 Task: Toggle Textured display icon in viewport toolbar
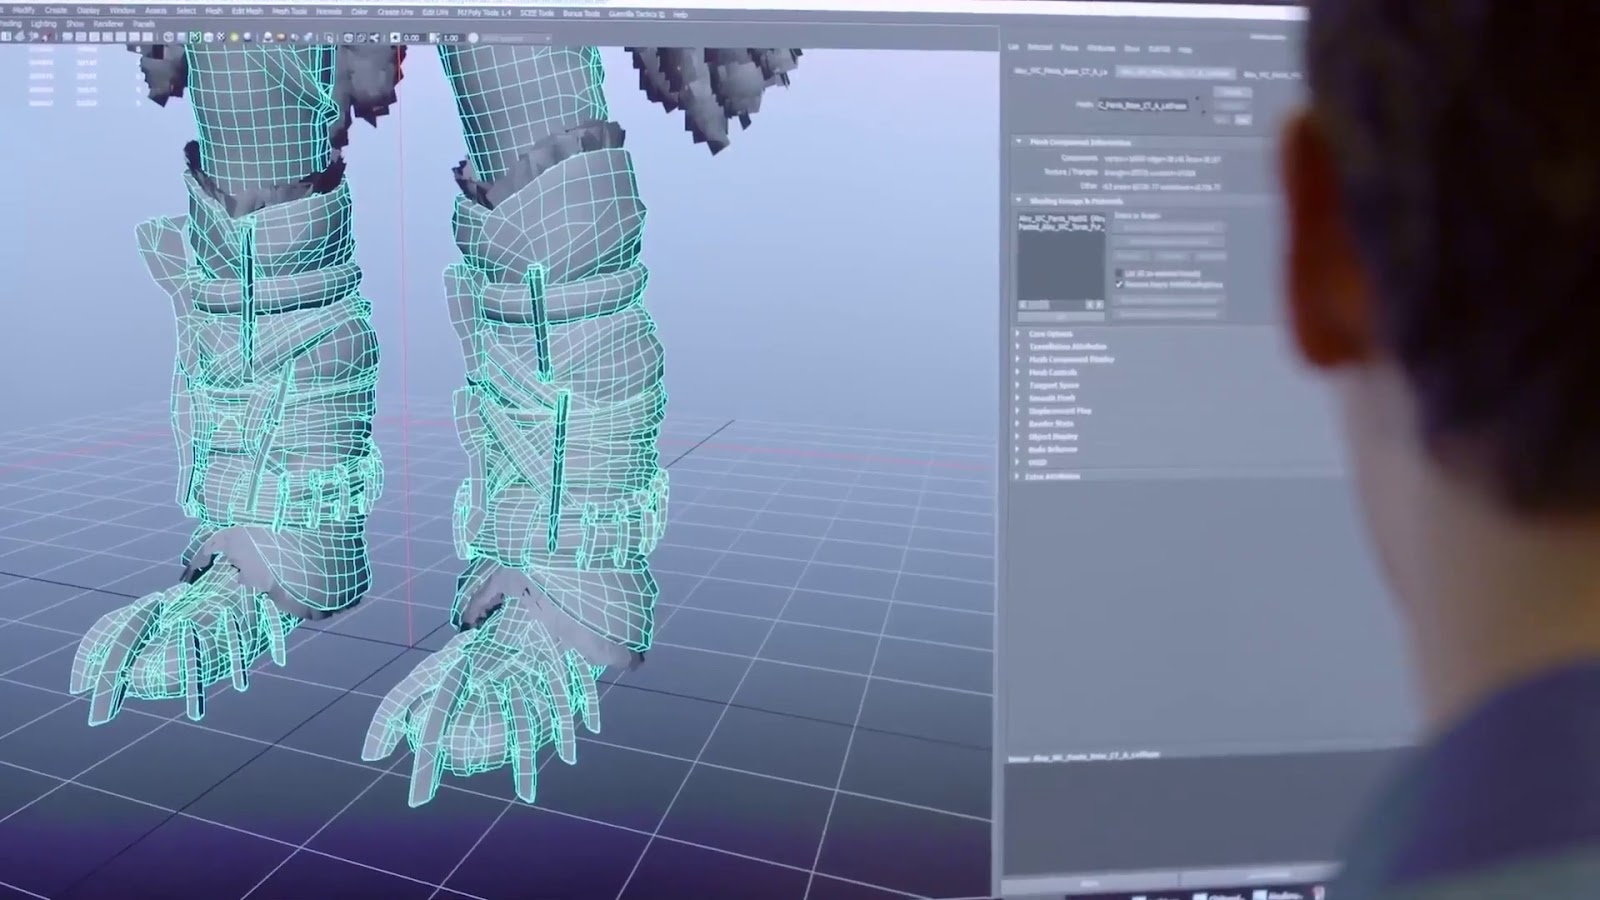click(x=222, y=37)
